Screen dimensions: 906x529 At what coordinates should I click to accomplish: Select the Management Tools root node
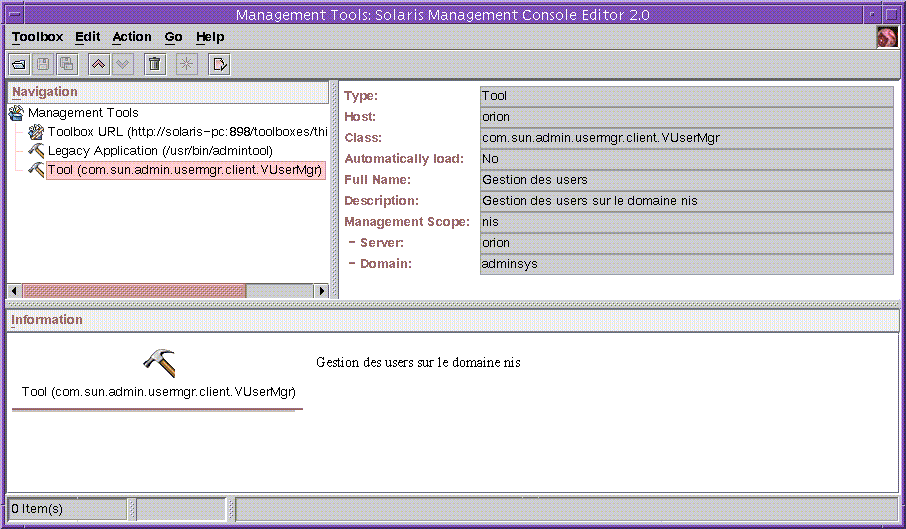click(x=83, y=113)
